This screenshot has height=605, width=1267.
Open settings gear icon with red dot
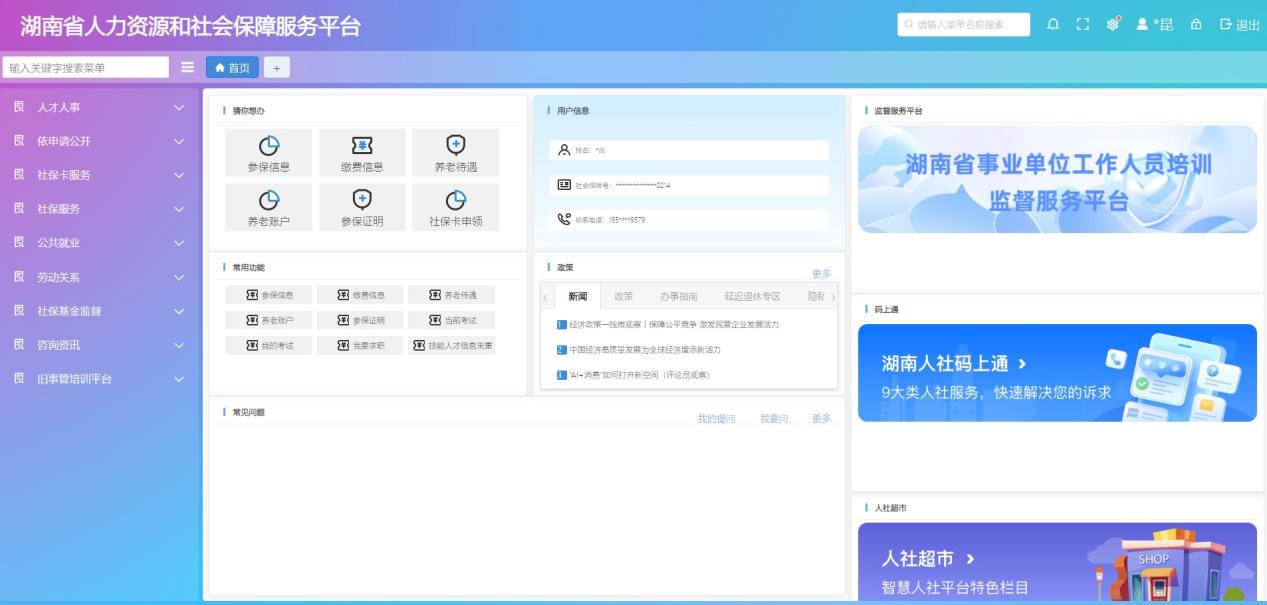pyautogui.click(x=1112, y=25)
